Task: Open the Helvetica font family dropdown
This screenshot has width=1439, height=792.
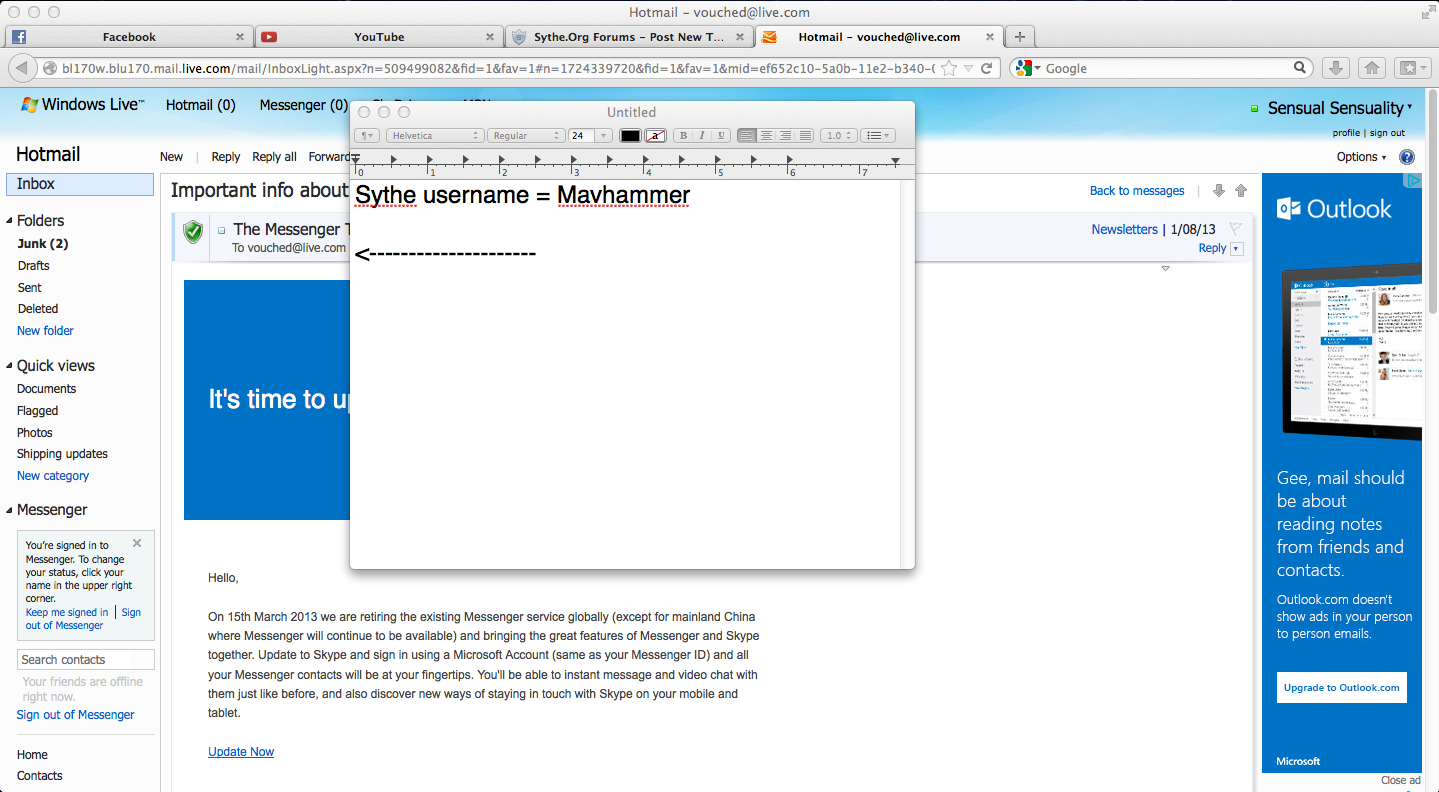Action: click(435, 136)
